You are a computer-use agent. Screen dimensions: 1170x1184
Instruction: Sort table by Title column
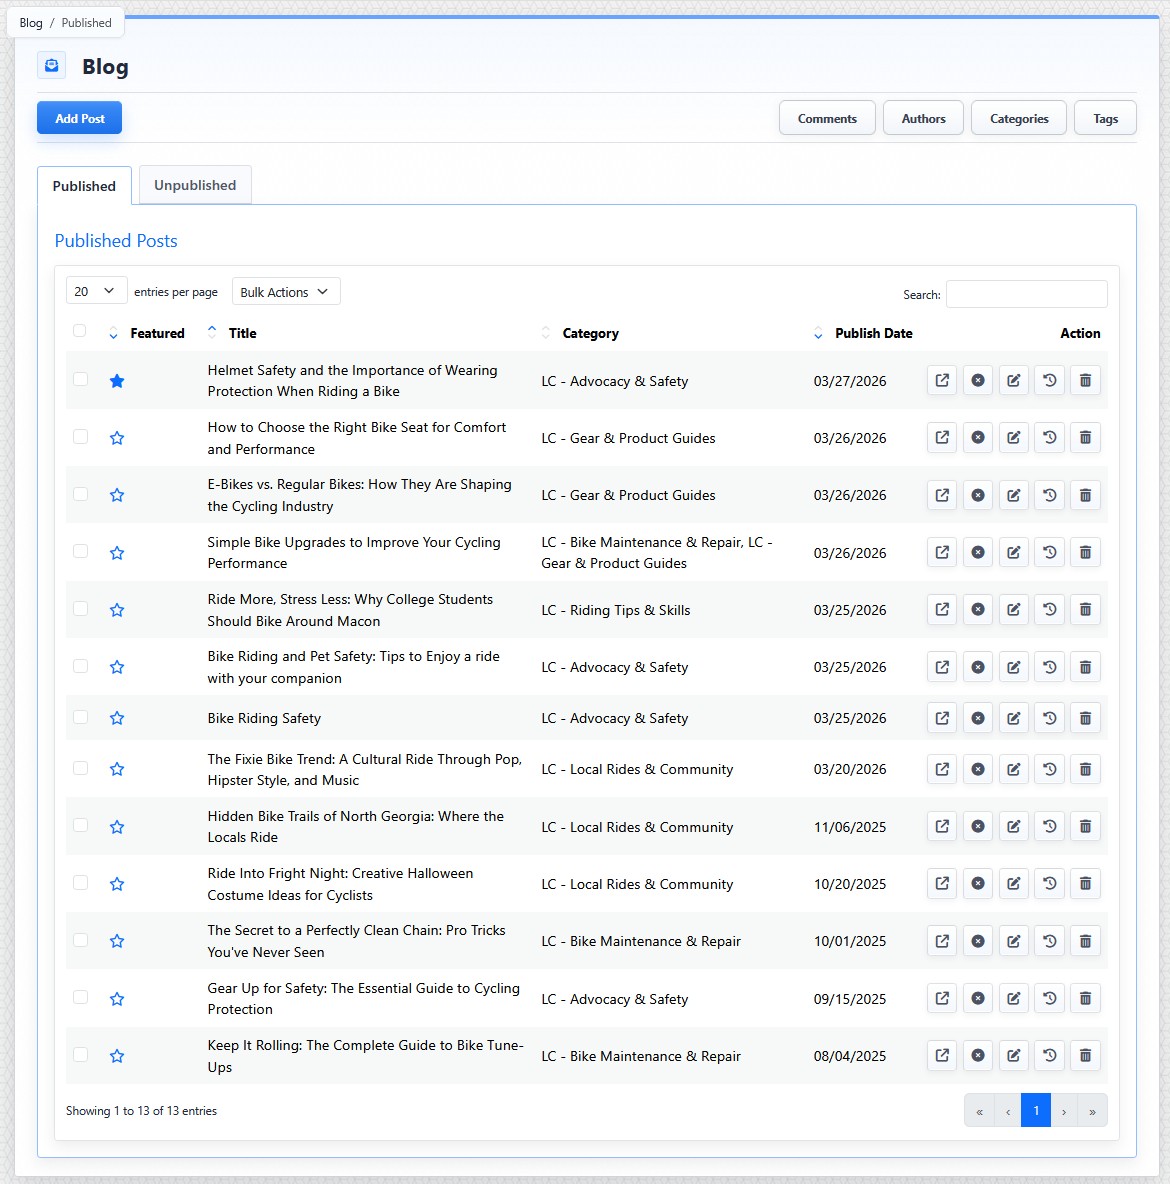tap(242, 333)
